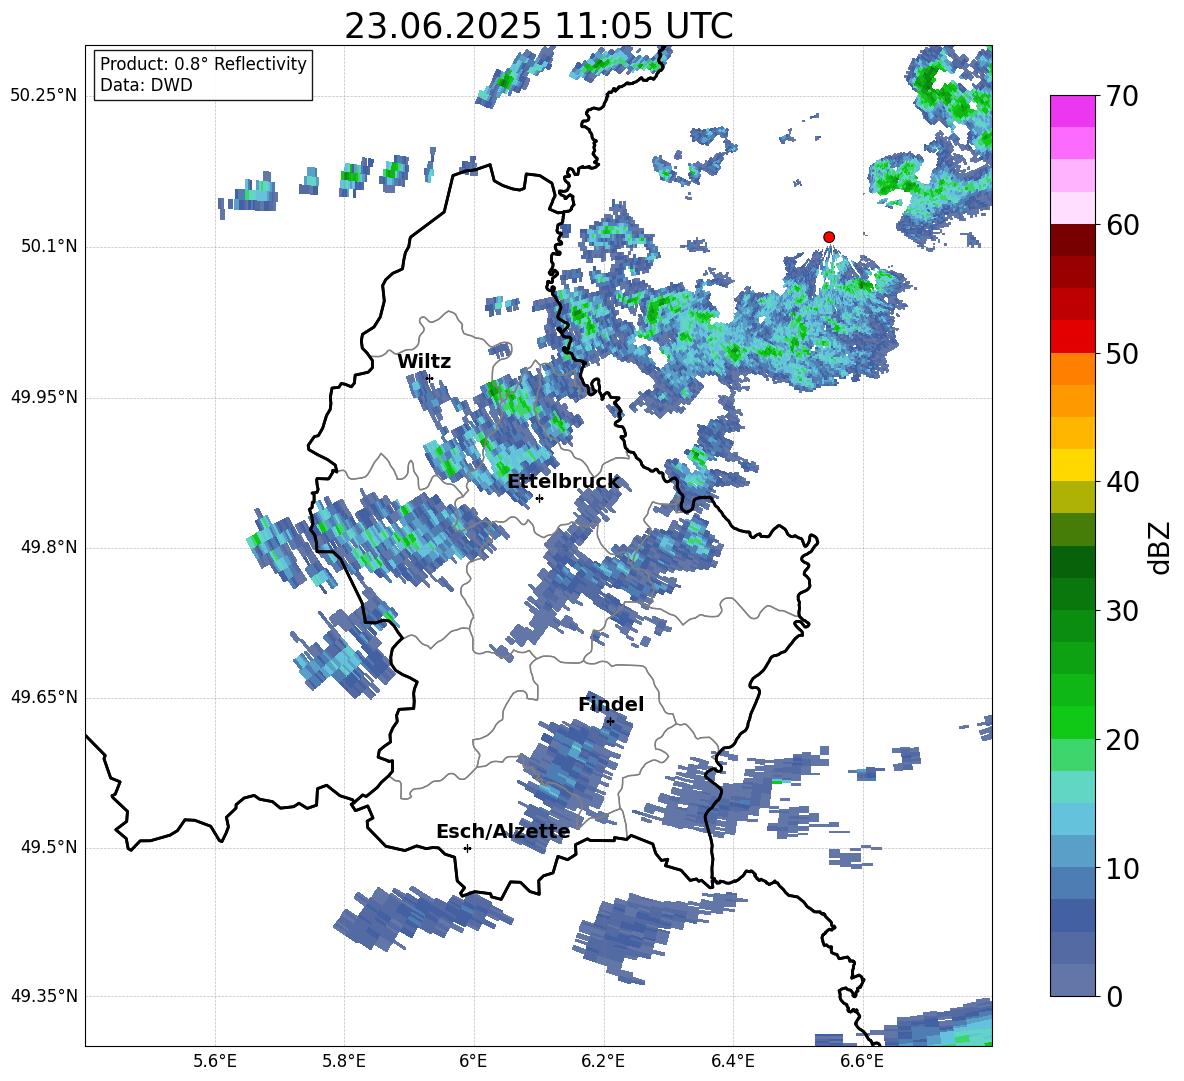The width and height of the screenshot is (1184, 1081).
Task: Click the Wiltz station cross marker
Action: (x=430, y=378)
